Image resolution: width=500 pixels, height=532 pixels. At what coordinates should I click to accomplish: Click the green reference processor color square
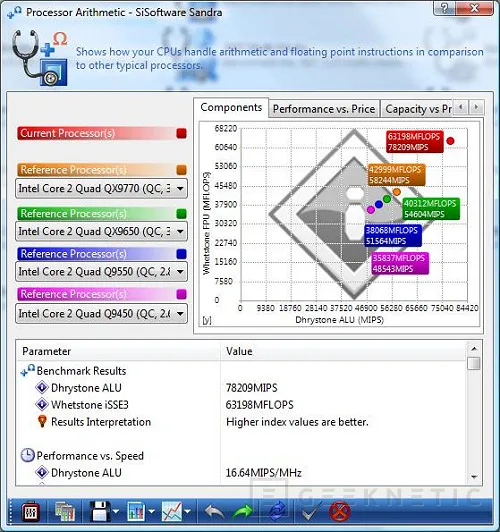[x=181, y=213]
